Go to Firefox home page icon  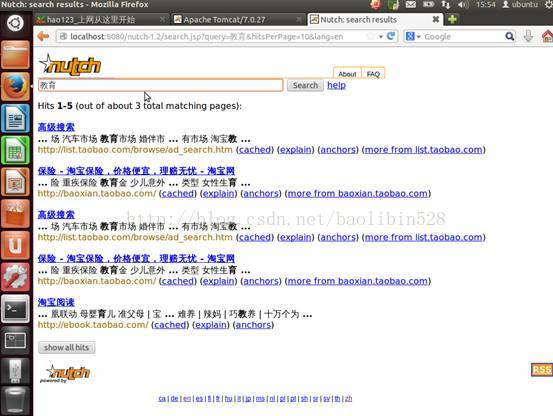tap(547, 36)
